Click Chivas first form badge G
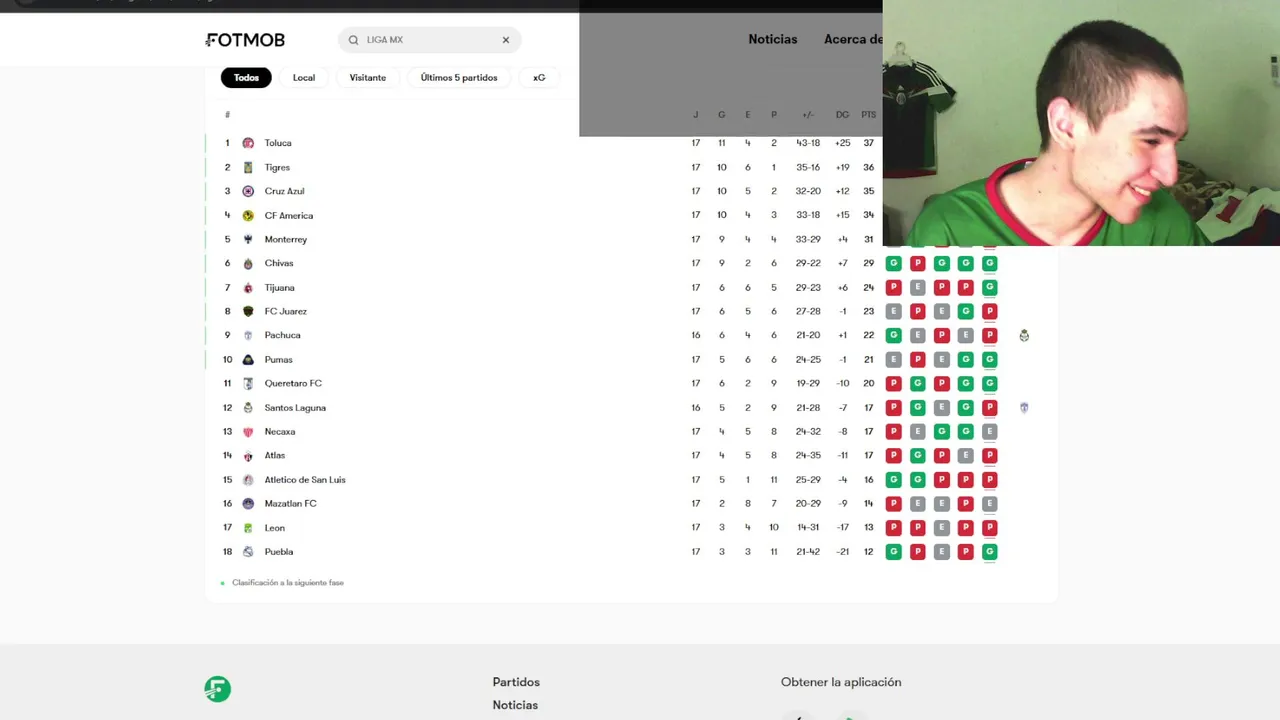 tap(893, 263)
